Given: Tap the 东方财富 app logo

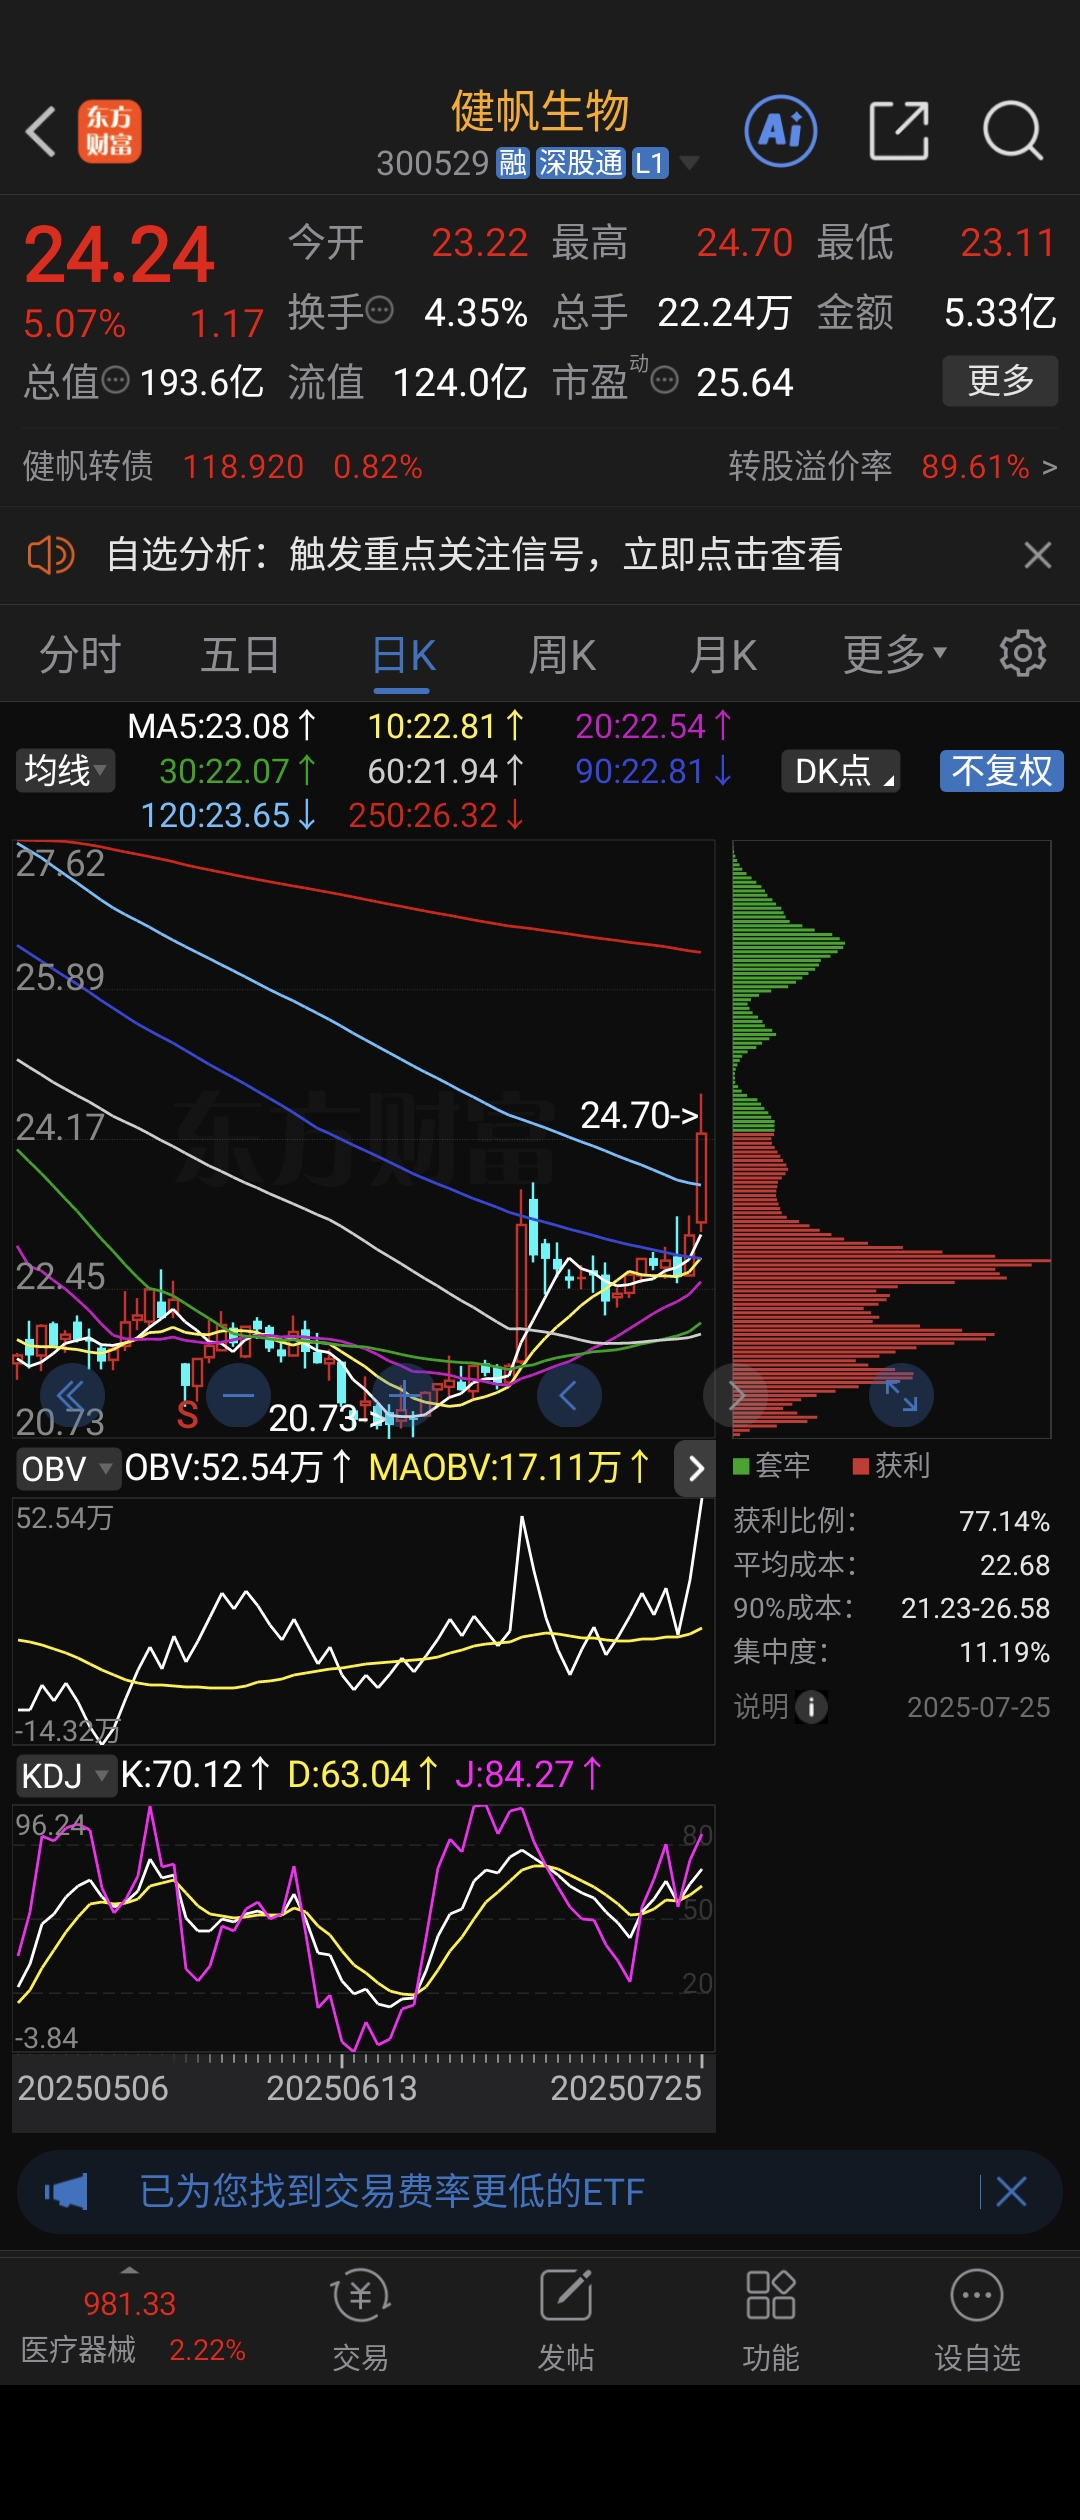Looking at the screenshot, I should tap(109, 131).
